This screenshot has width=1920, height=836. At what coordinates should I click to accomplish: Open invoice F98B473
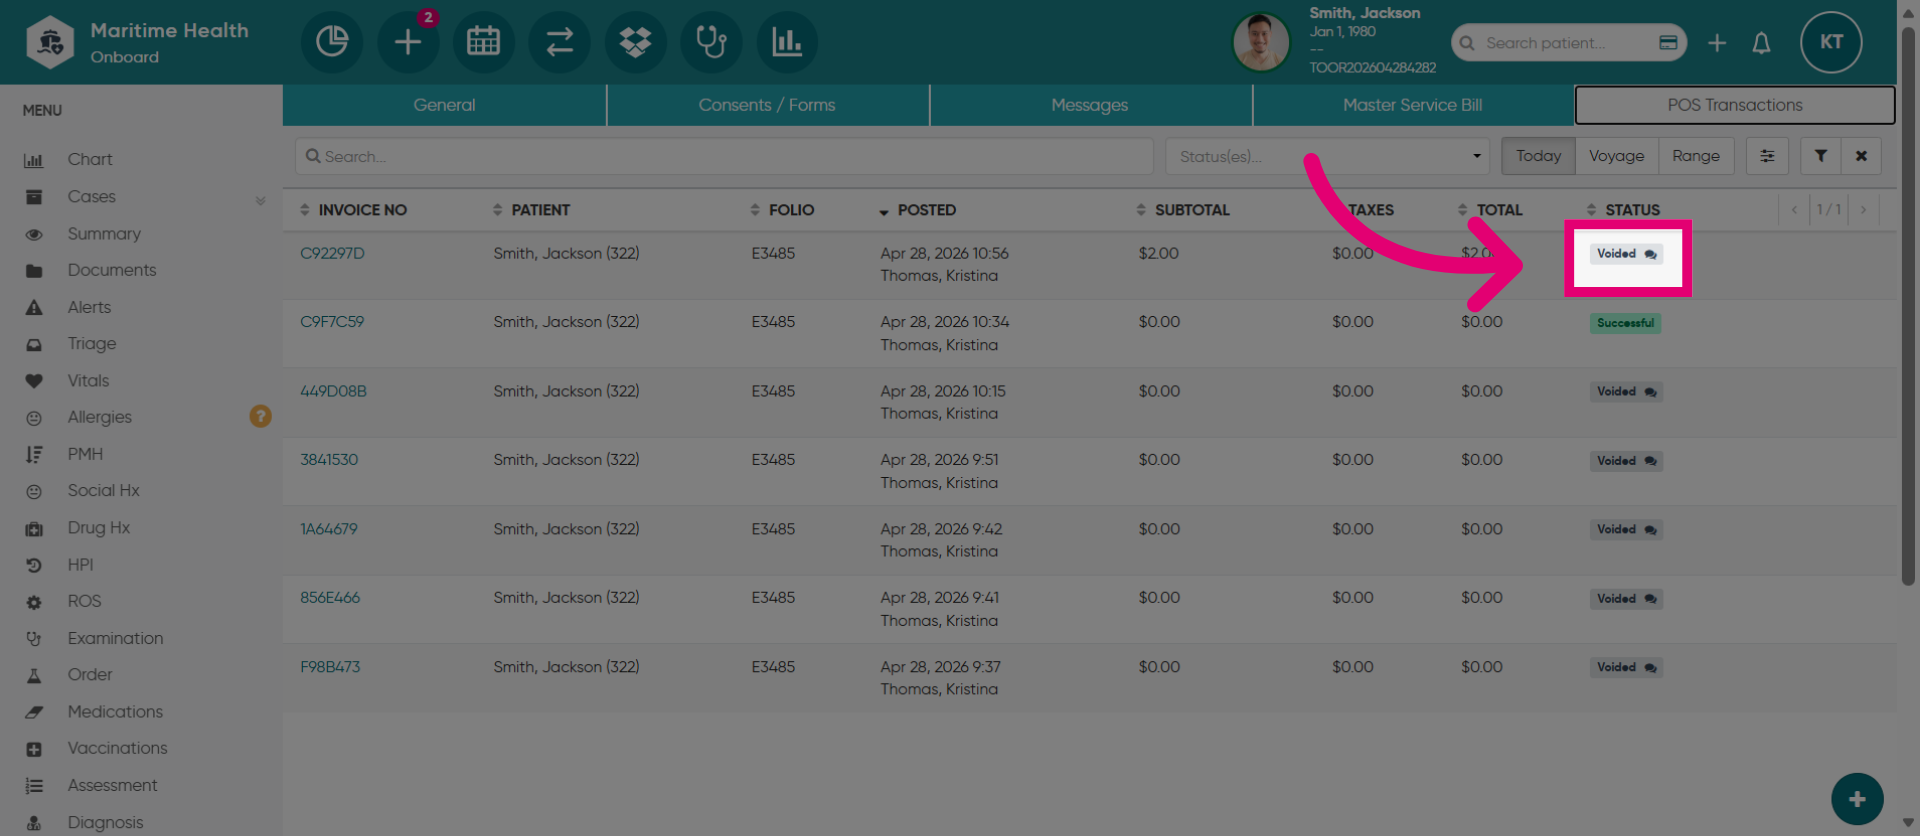(x=330, y=667)
